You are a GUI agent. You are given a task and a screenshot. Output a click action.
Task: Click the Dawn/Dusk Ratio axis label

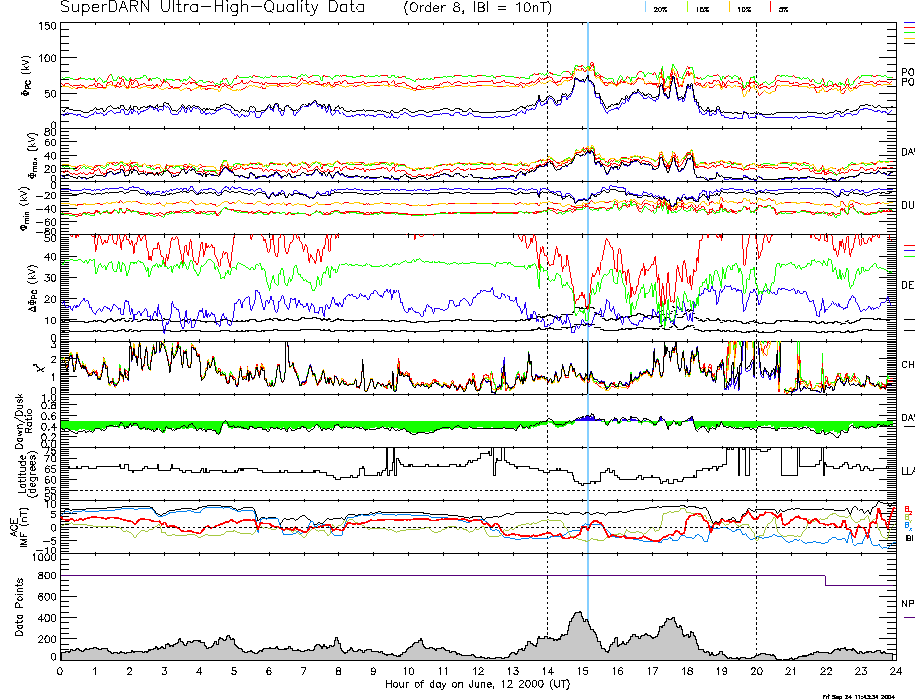21,420
